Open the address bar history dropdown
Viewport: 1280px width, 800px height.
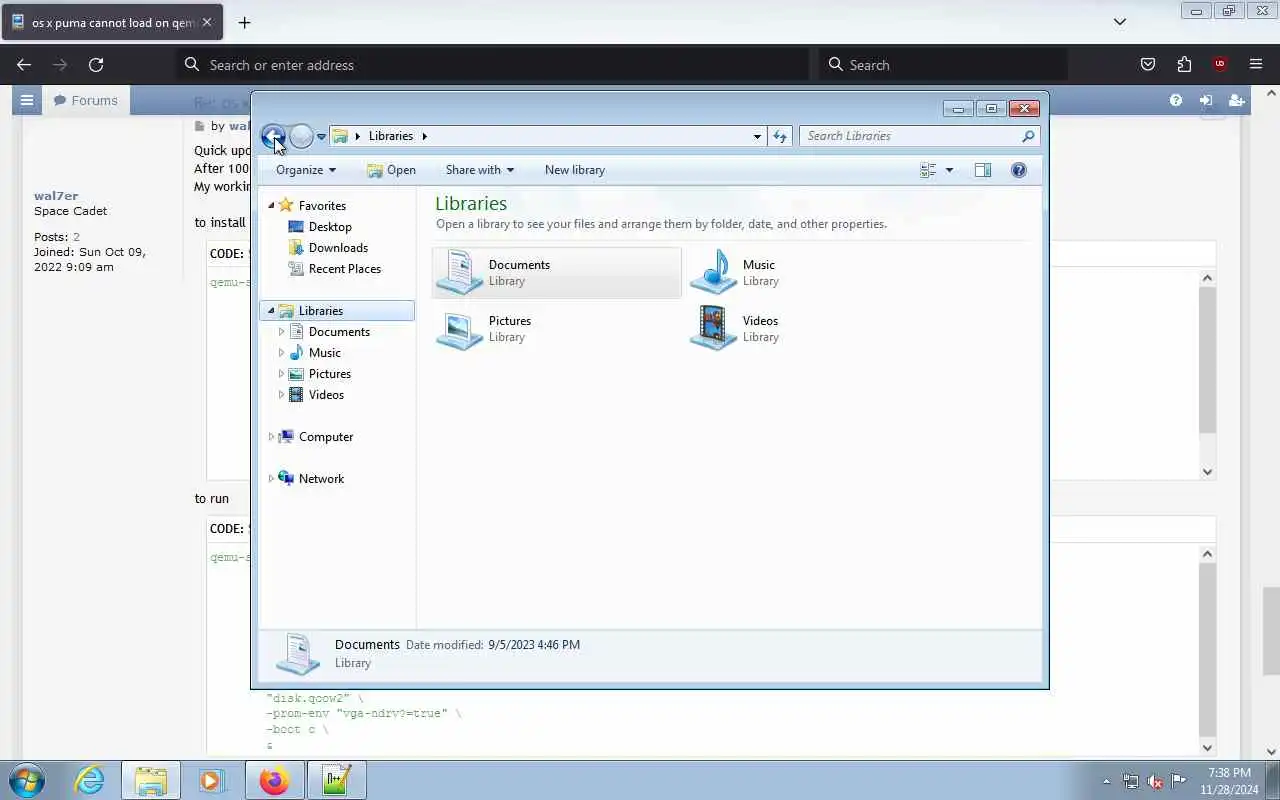(x=757, y=136)
